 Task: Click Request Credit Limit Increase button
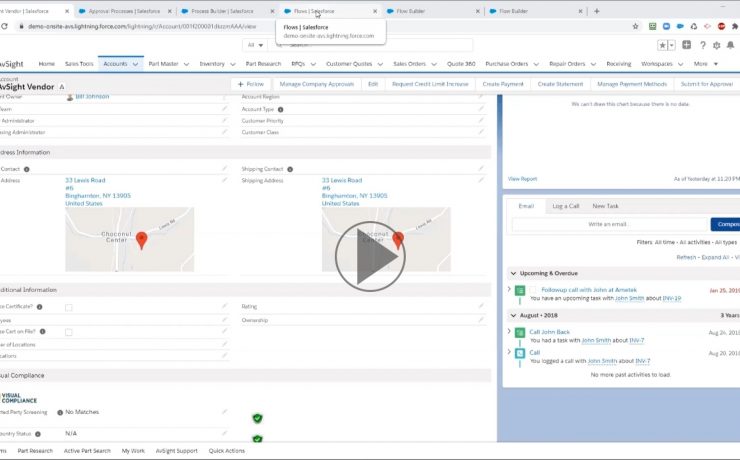click(x=430, y=84)
